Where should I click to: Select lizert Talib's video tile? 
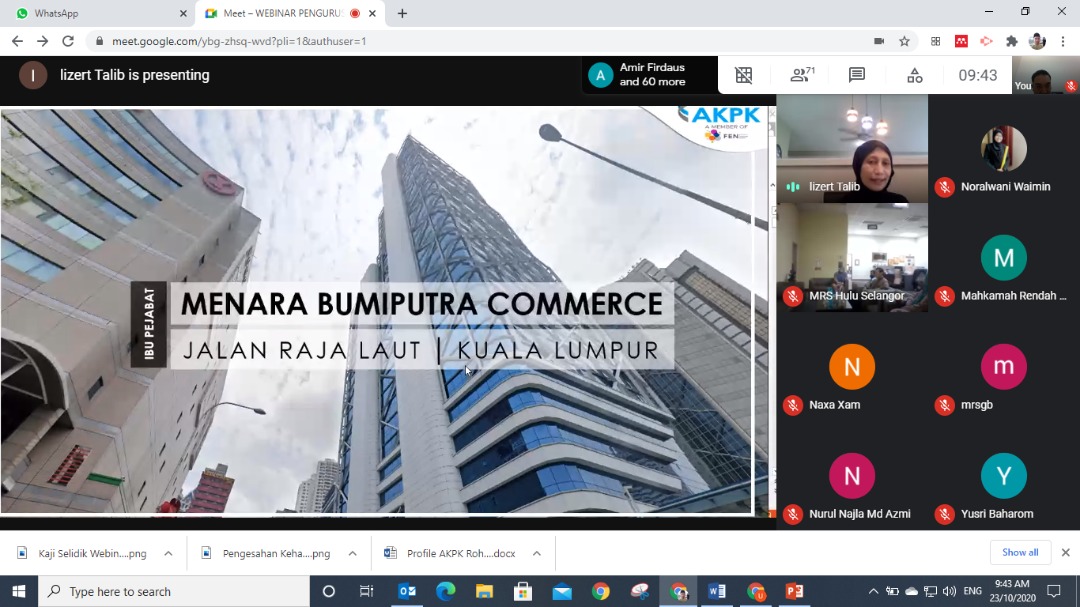(x=852, y=149)
